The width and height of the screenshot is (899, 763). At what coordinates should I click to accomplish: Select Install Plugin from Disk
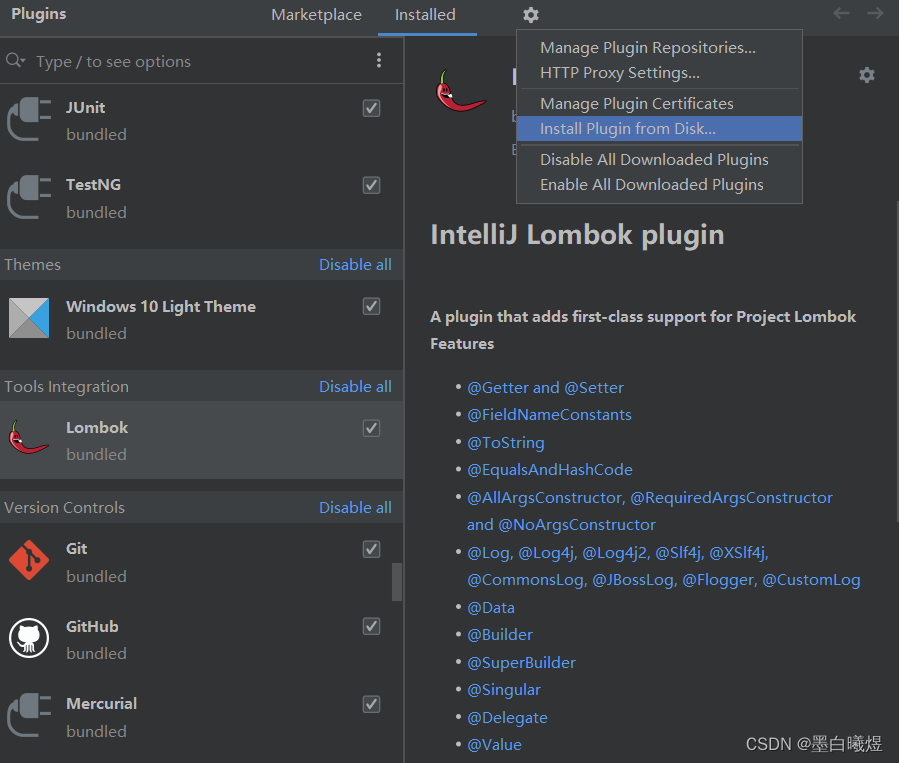659,129
